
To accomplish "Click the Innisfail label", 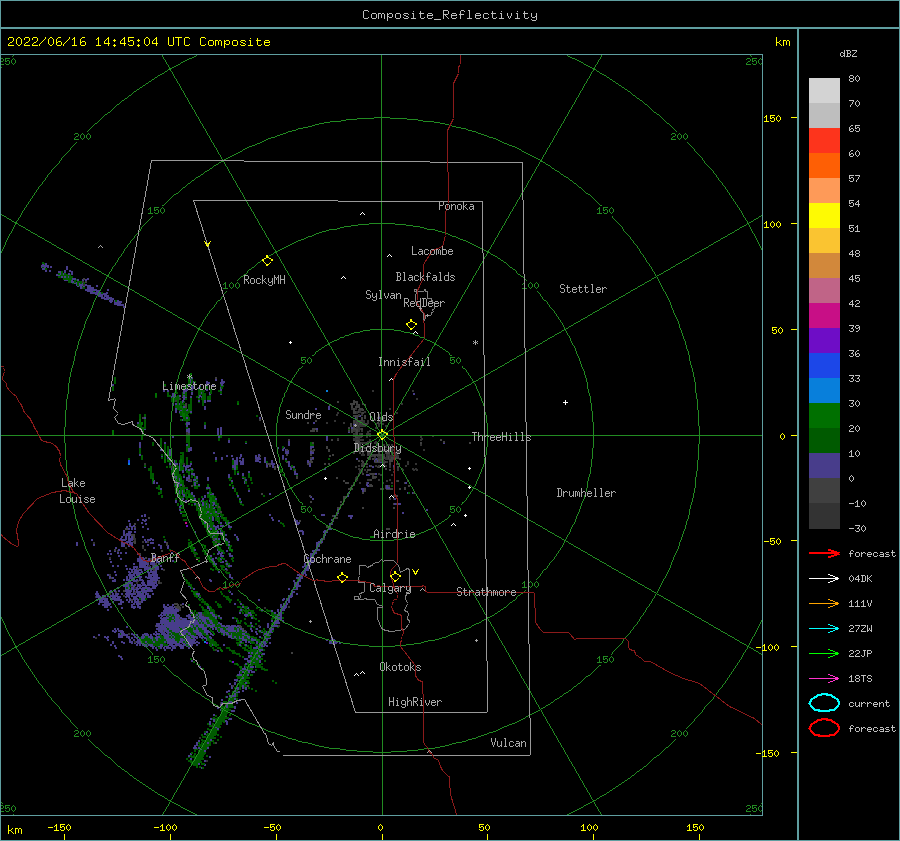I will [404, 362].
